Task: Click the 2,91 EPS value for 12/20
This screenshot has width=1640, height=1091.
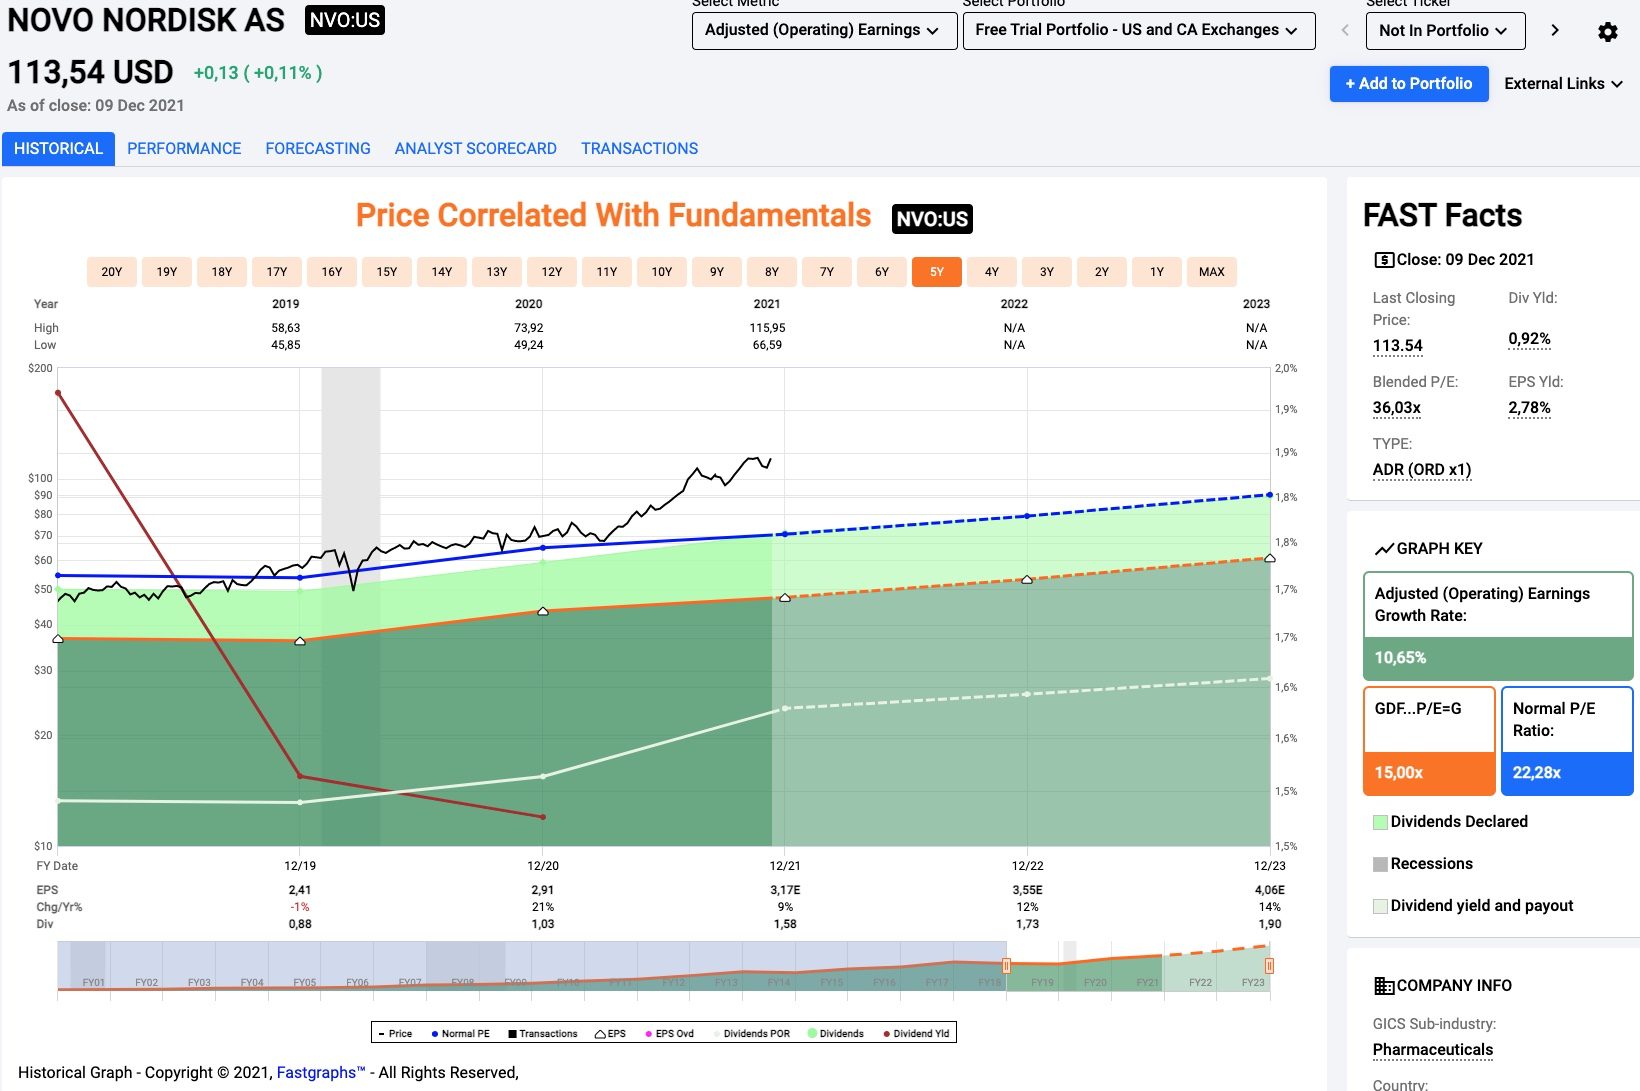Action: pos(543,890)
